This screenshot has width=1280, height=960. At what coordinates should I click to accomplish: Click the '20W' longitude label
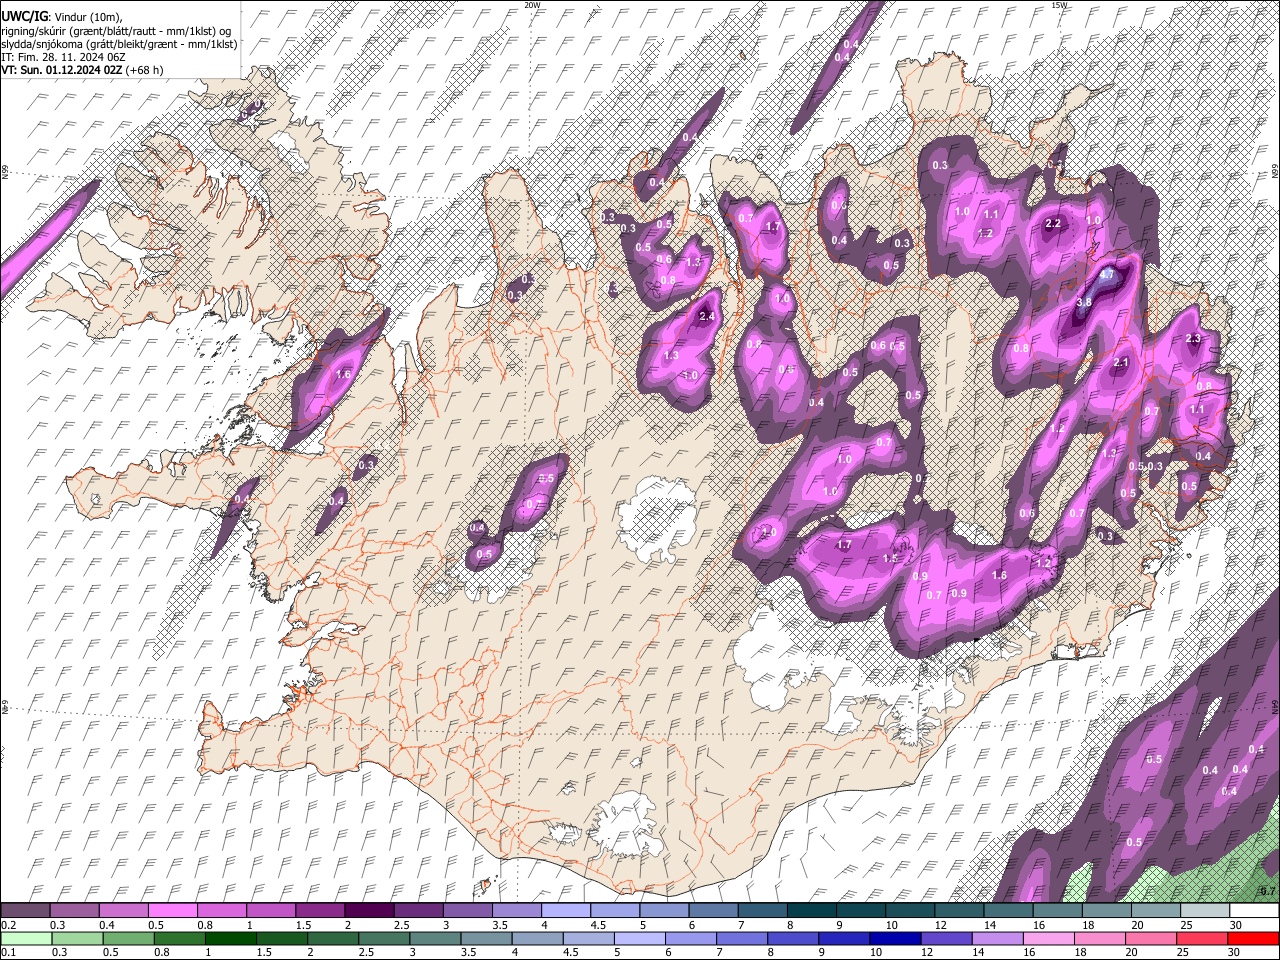coord(533,5)
